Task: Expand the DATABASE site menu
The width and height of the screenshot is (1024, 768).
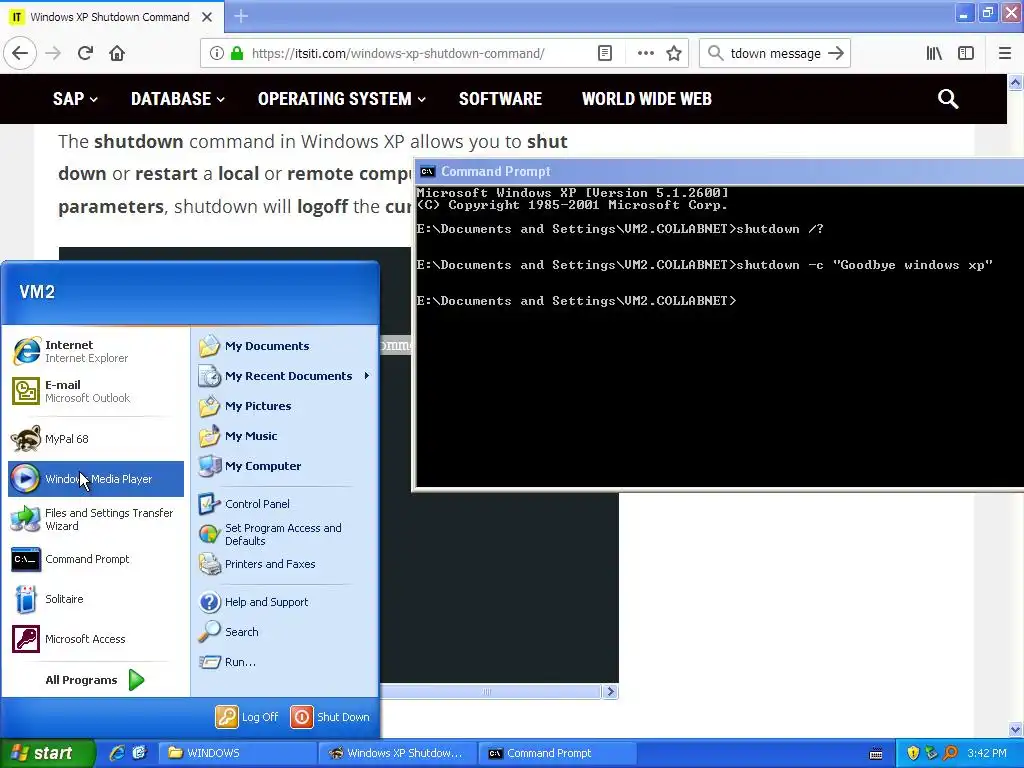Action: 178,99
